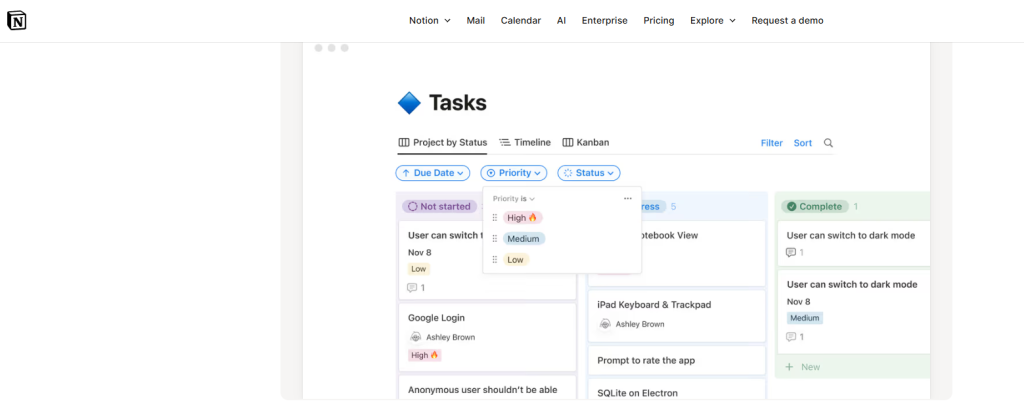The image size is (1024, 412).
Task: Go to Mail page
Action: pos(475,21)
